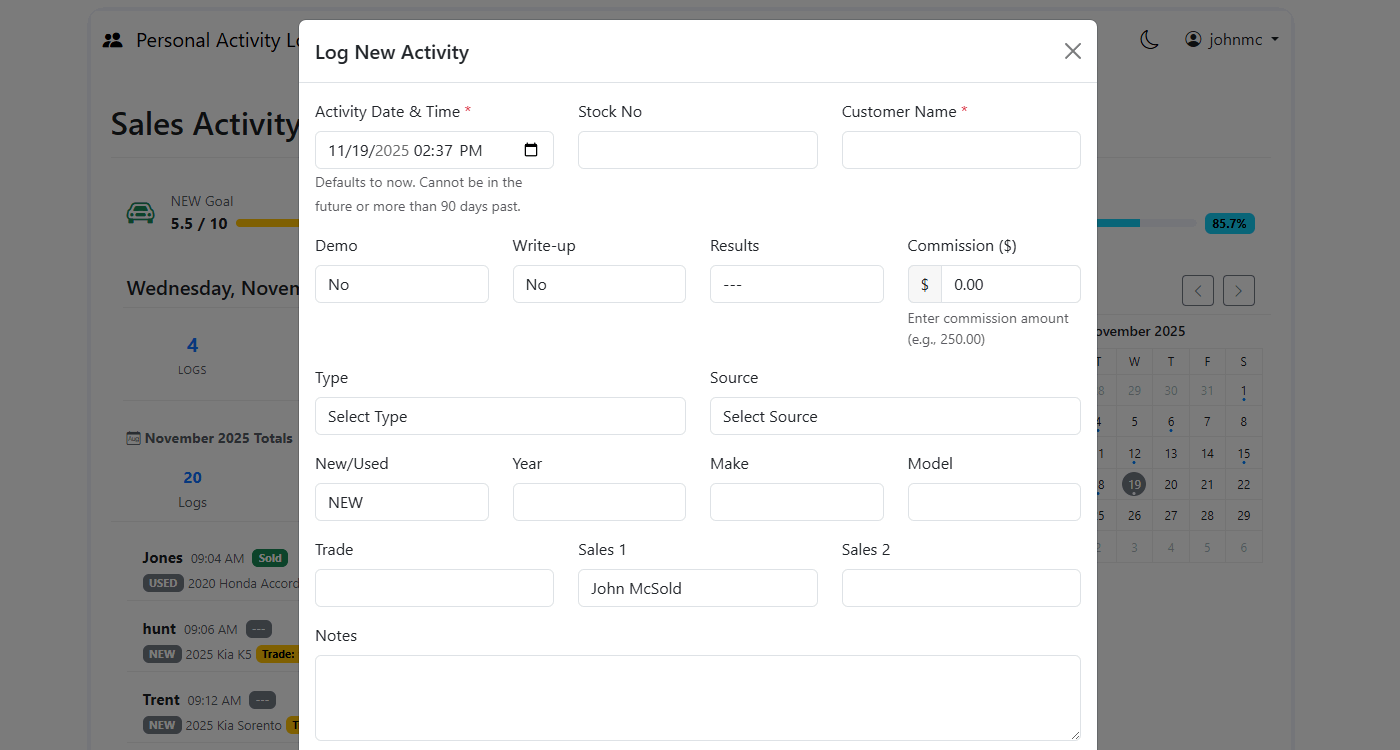Click the calendar icon by November 2025 Totals
Image resolution: width=1400 pixels, height=750 pixels.
[x=132, y=438]
